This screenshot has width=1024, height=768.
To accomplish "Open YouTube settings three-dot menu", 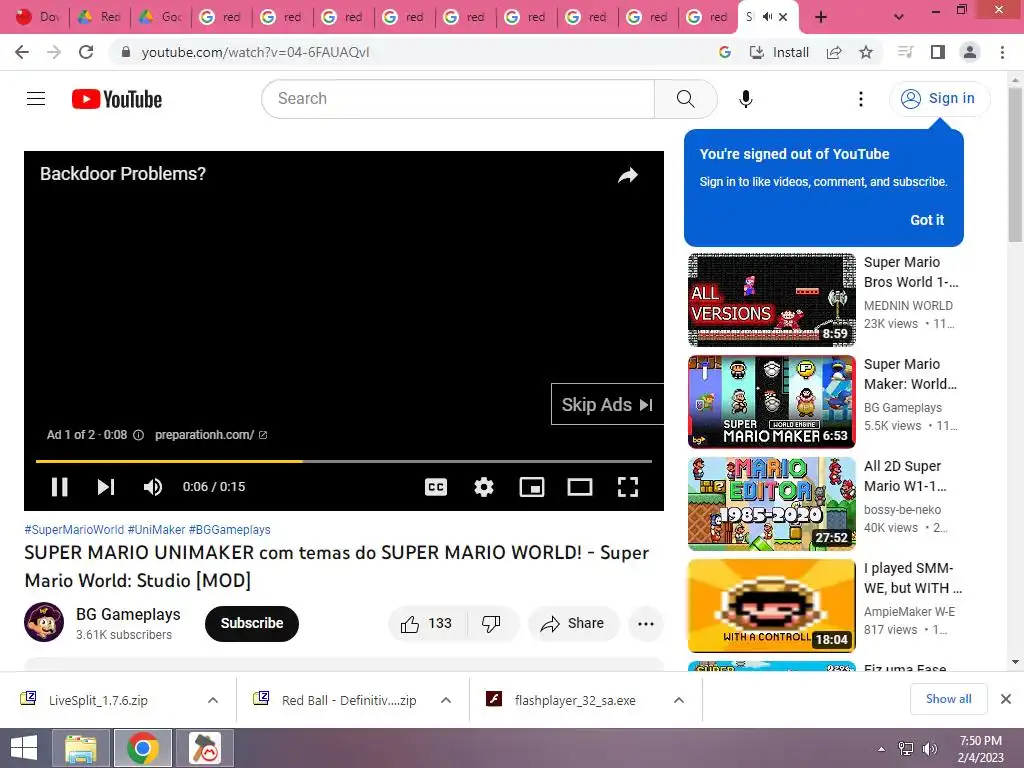I will click(x=861, y=99).
